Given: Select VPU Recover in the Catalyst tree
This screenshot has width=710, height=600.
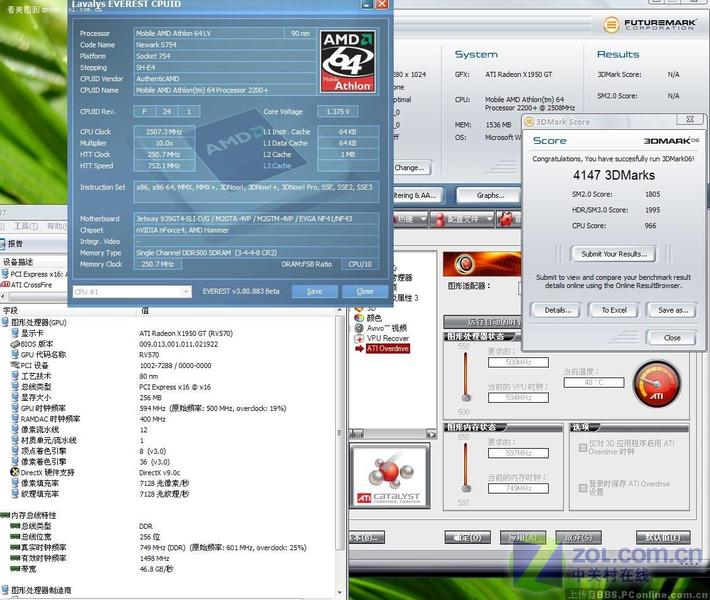Looking at the screenshot, I should pyautogui.click(x=388, y=338).
